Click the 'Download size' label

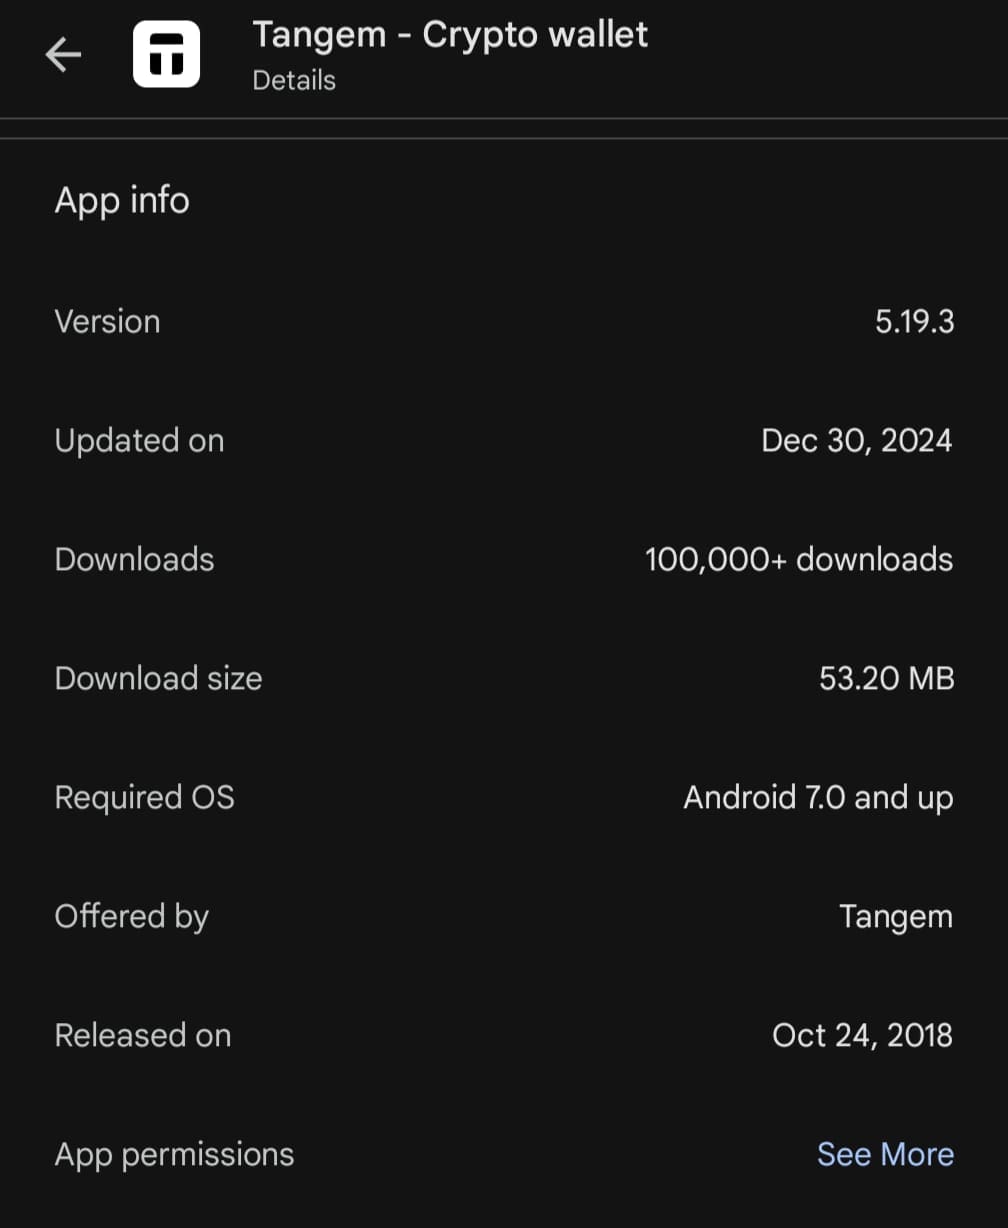click(x=158, y=678)
